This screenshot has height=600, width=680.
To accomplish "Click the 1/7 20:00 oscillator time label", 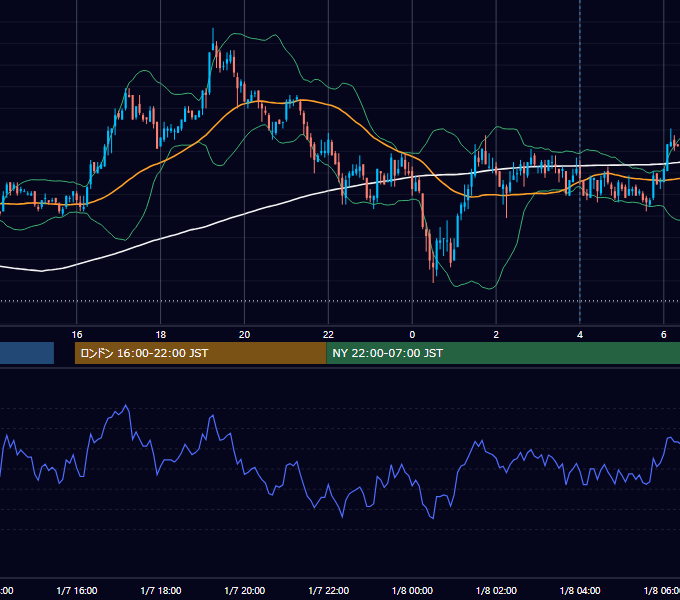I will click(x=245, y=590).
